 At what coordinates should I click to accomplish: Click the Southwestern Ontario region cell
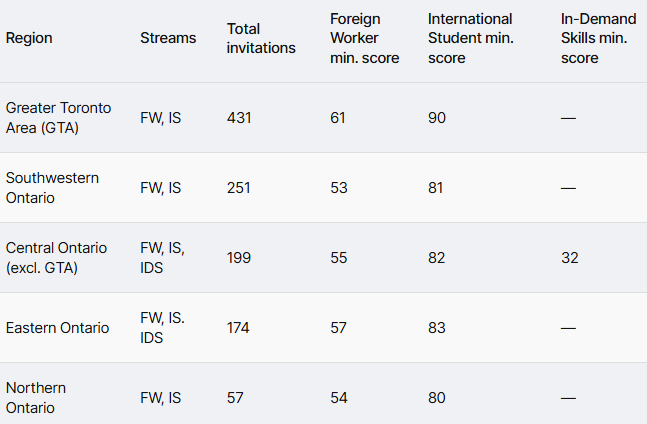click(53, 187)
